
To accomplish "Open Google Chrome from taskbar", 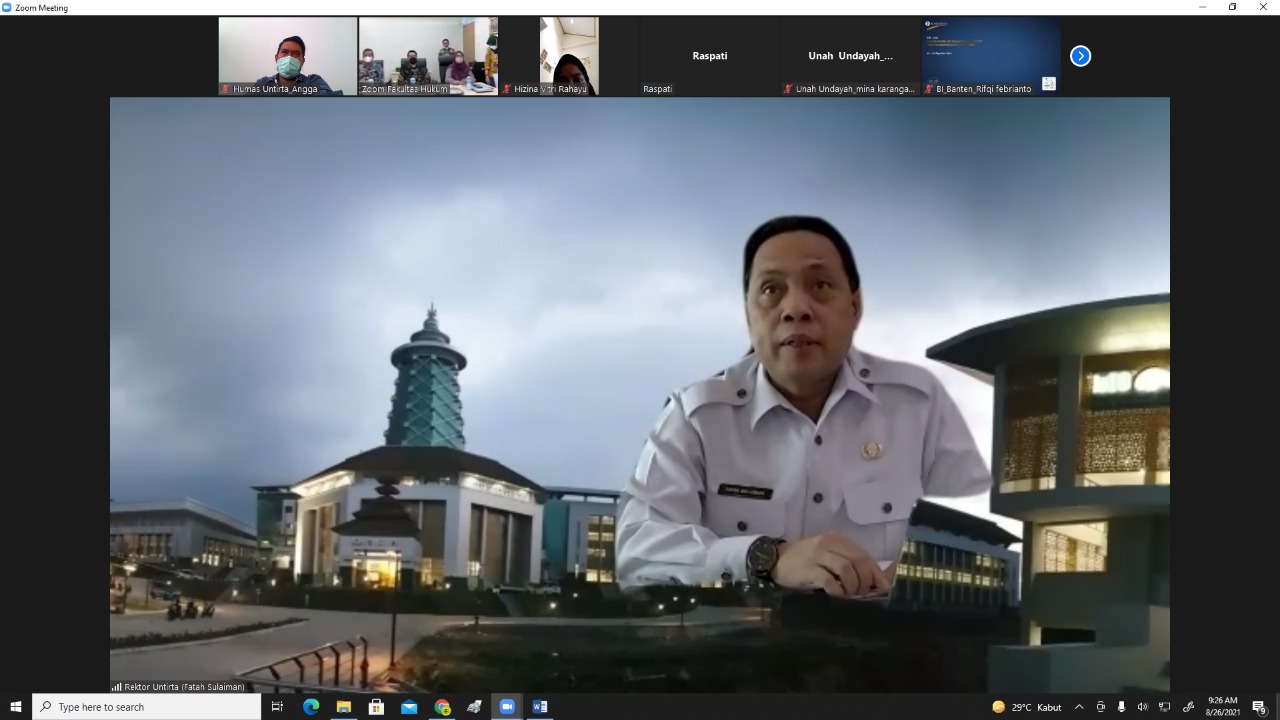I will pyautogui.click(x=442, y=707).
